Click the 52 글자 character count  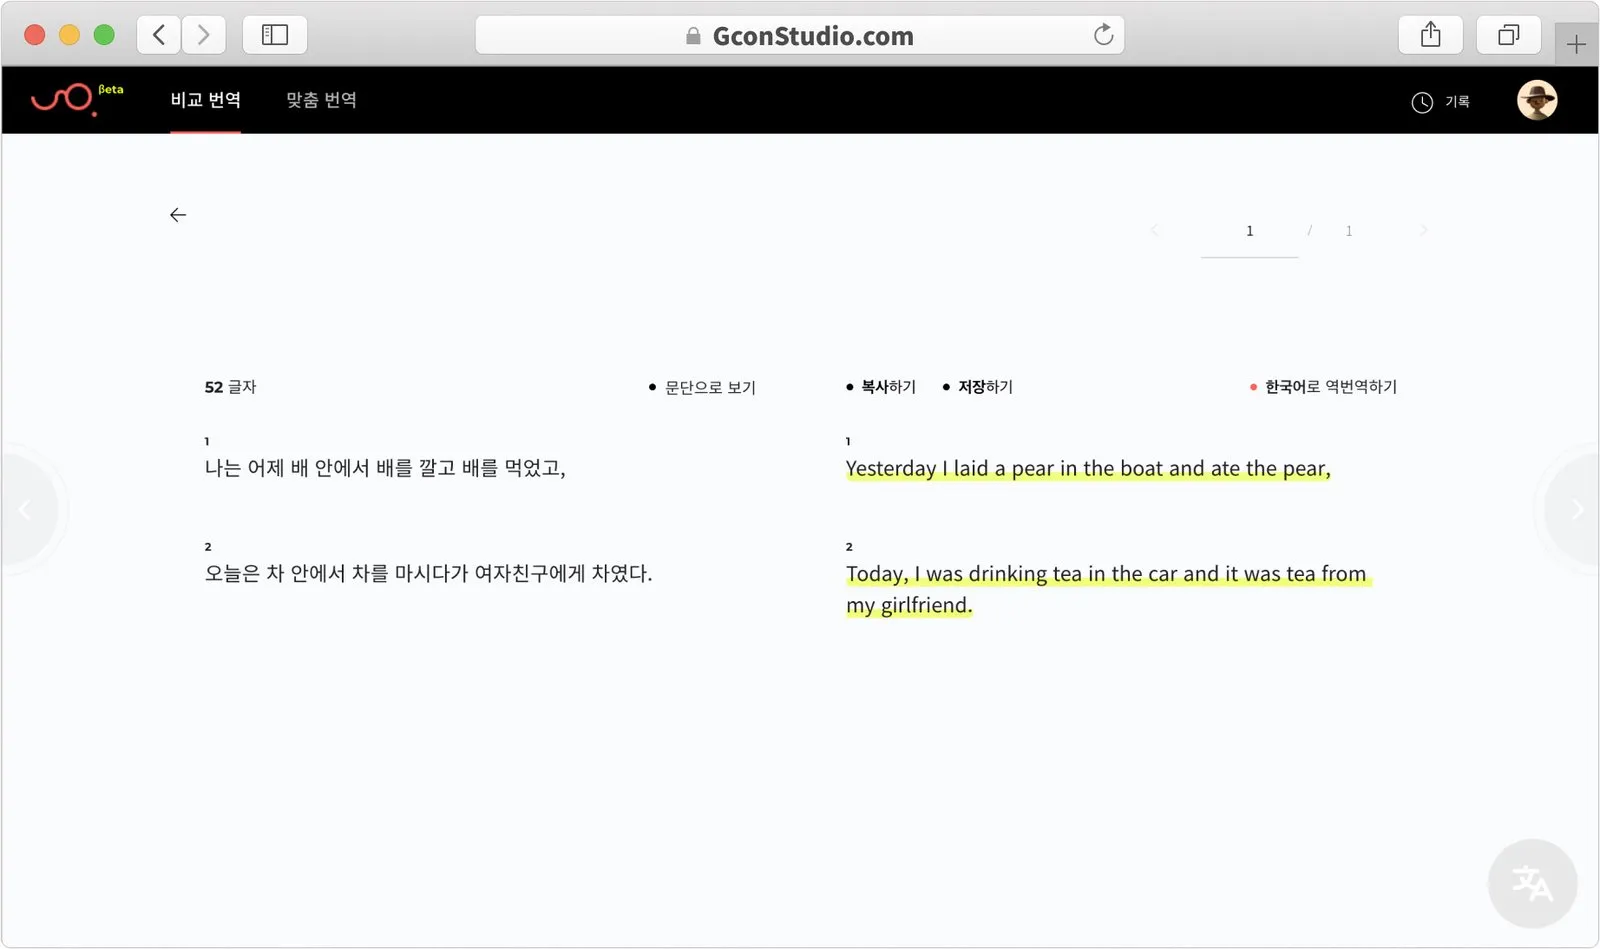[x=230, y=387]
